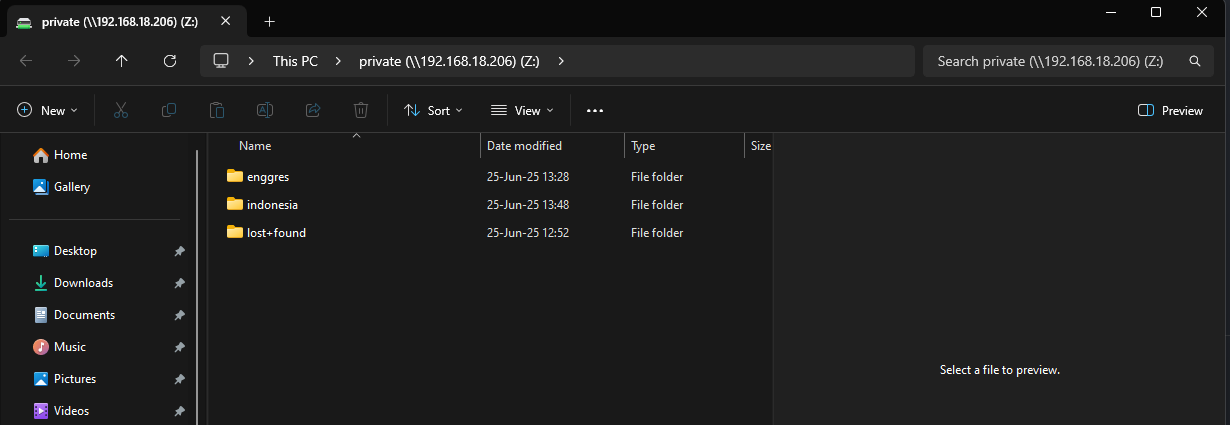
Task: Click date 25-Jun-25 12:52
Action: (x=528, y=233)
